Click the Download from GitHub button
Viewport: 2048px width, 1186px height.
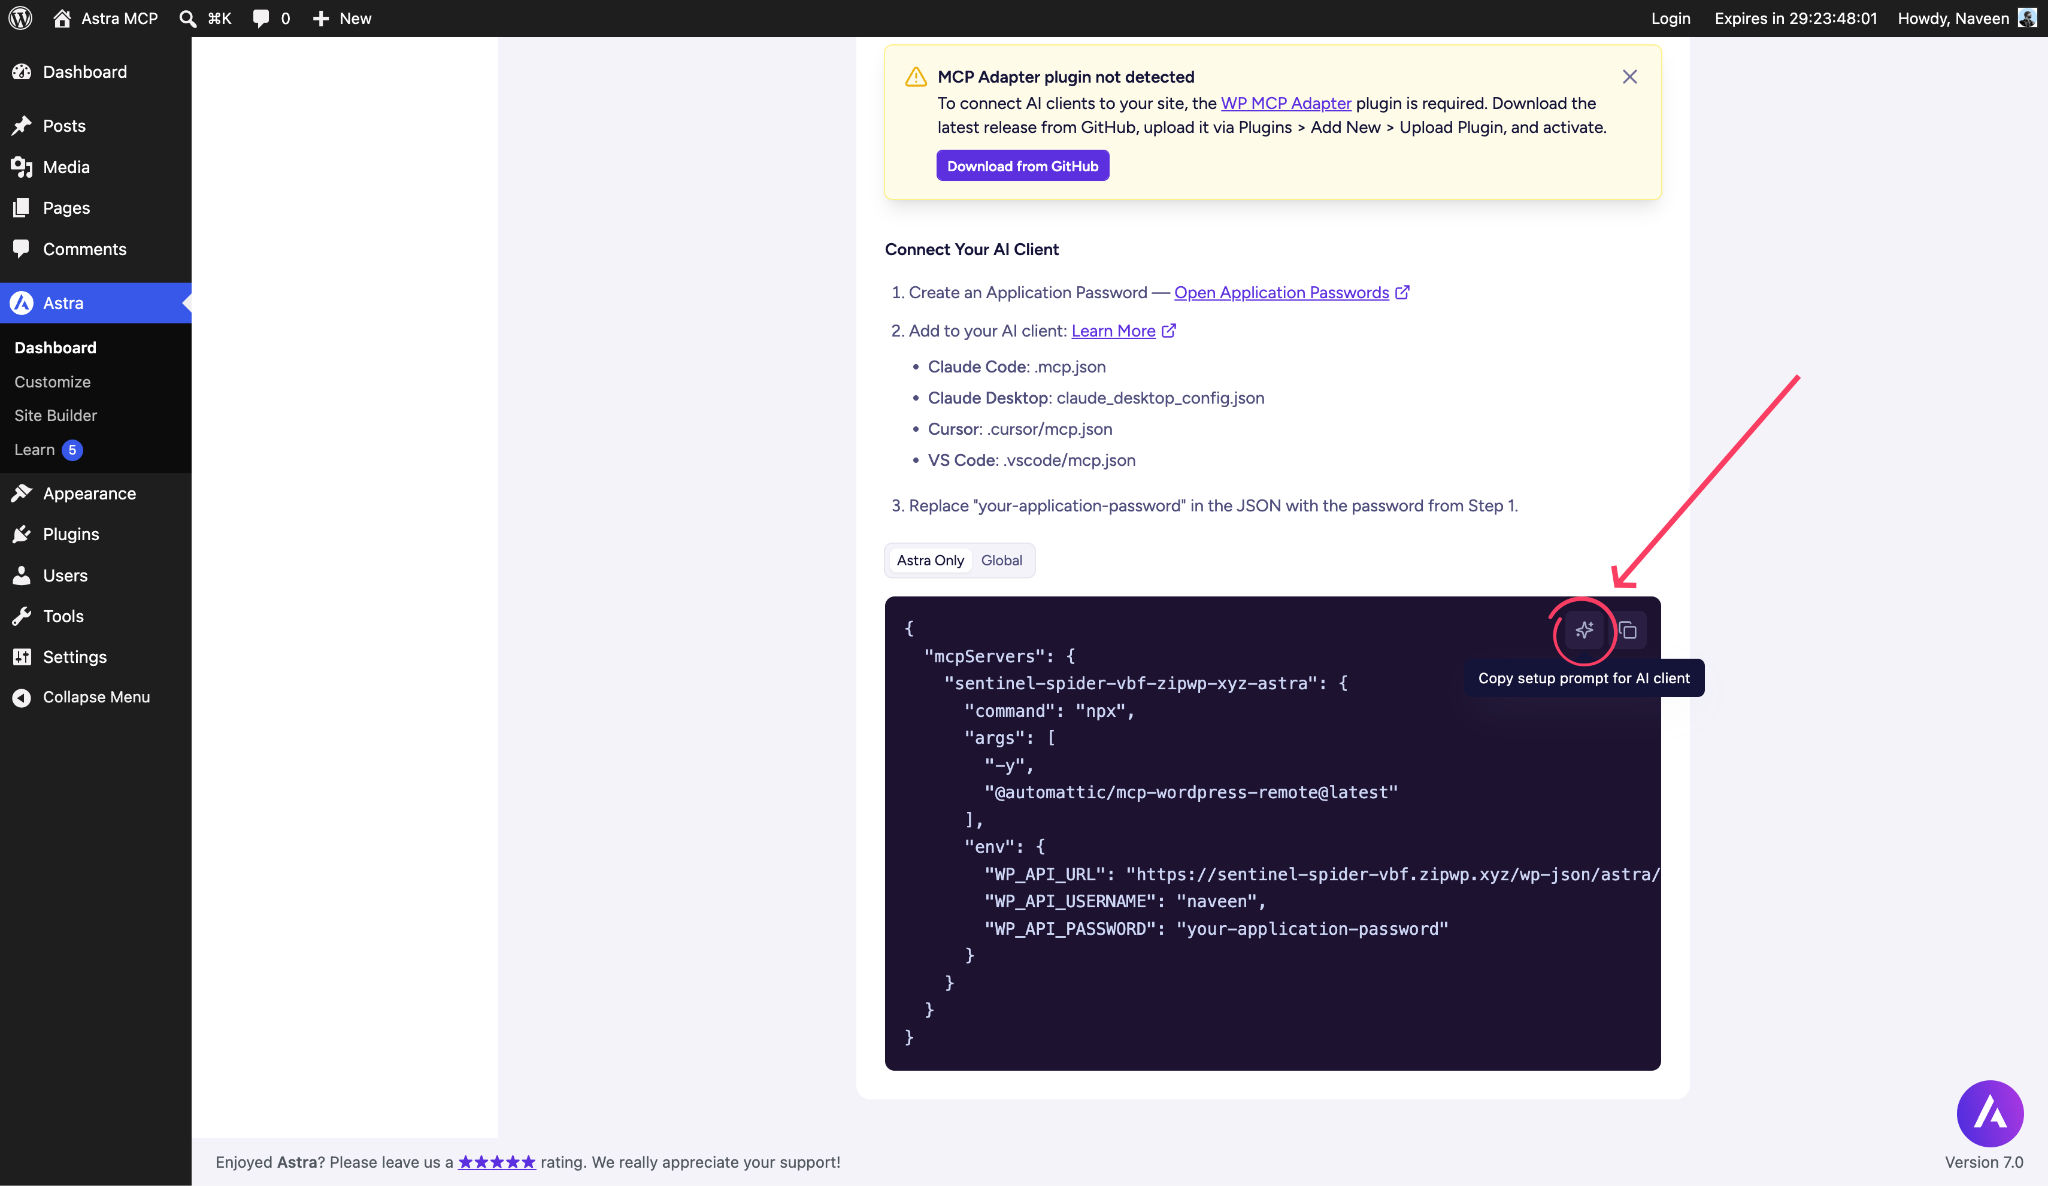click(1022, 166)
